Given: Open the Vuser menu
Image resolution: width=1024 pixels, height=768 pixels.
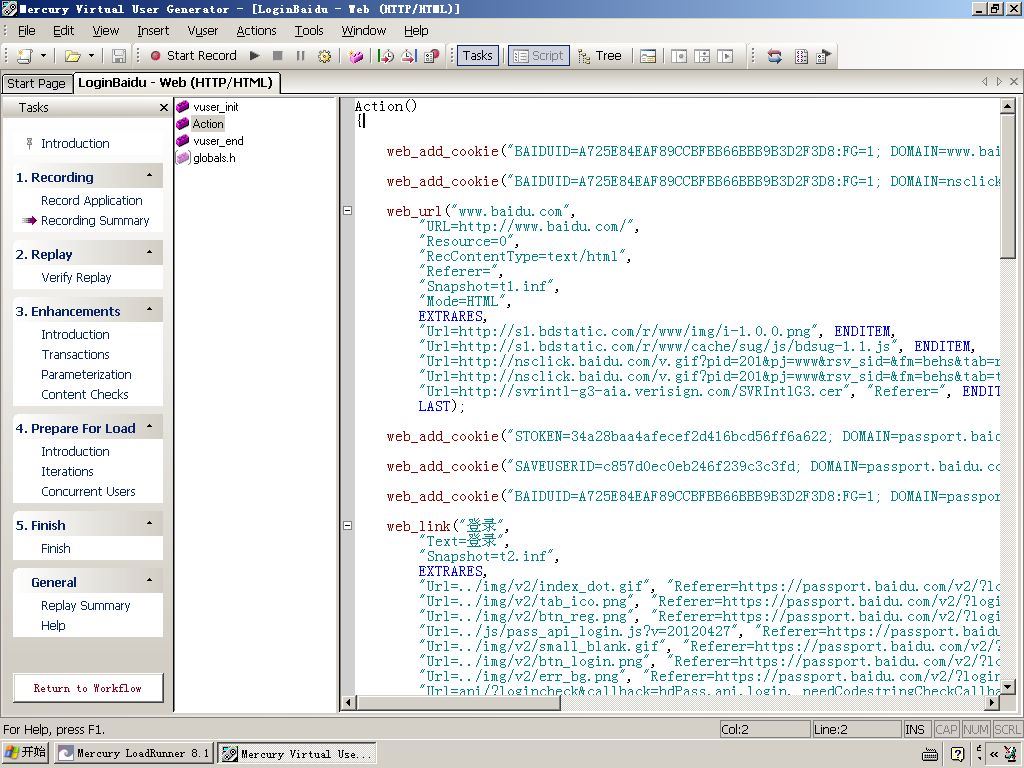Looking at the screenshot, I should [x=202, y=31].
